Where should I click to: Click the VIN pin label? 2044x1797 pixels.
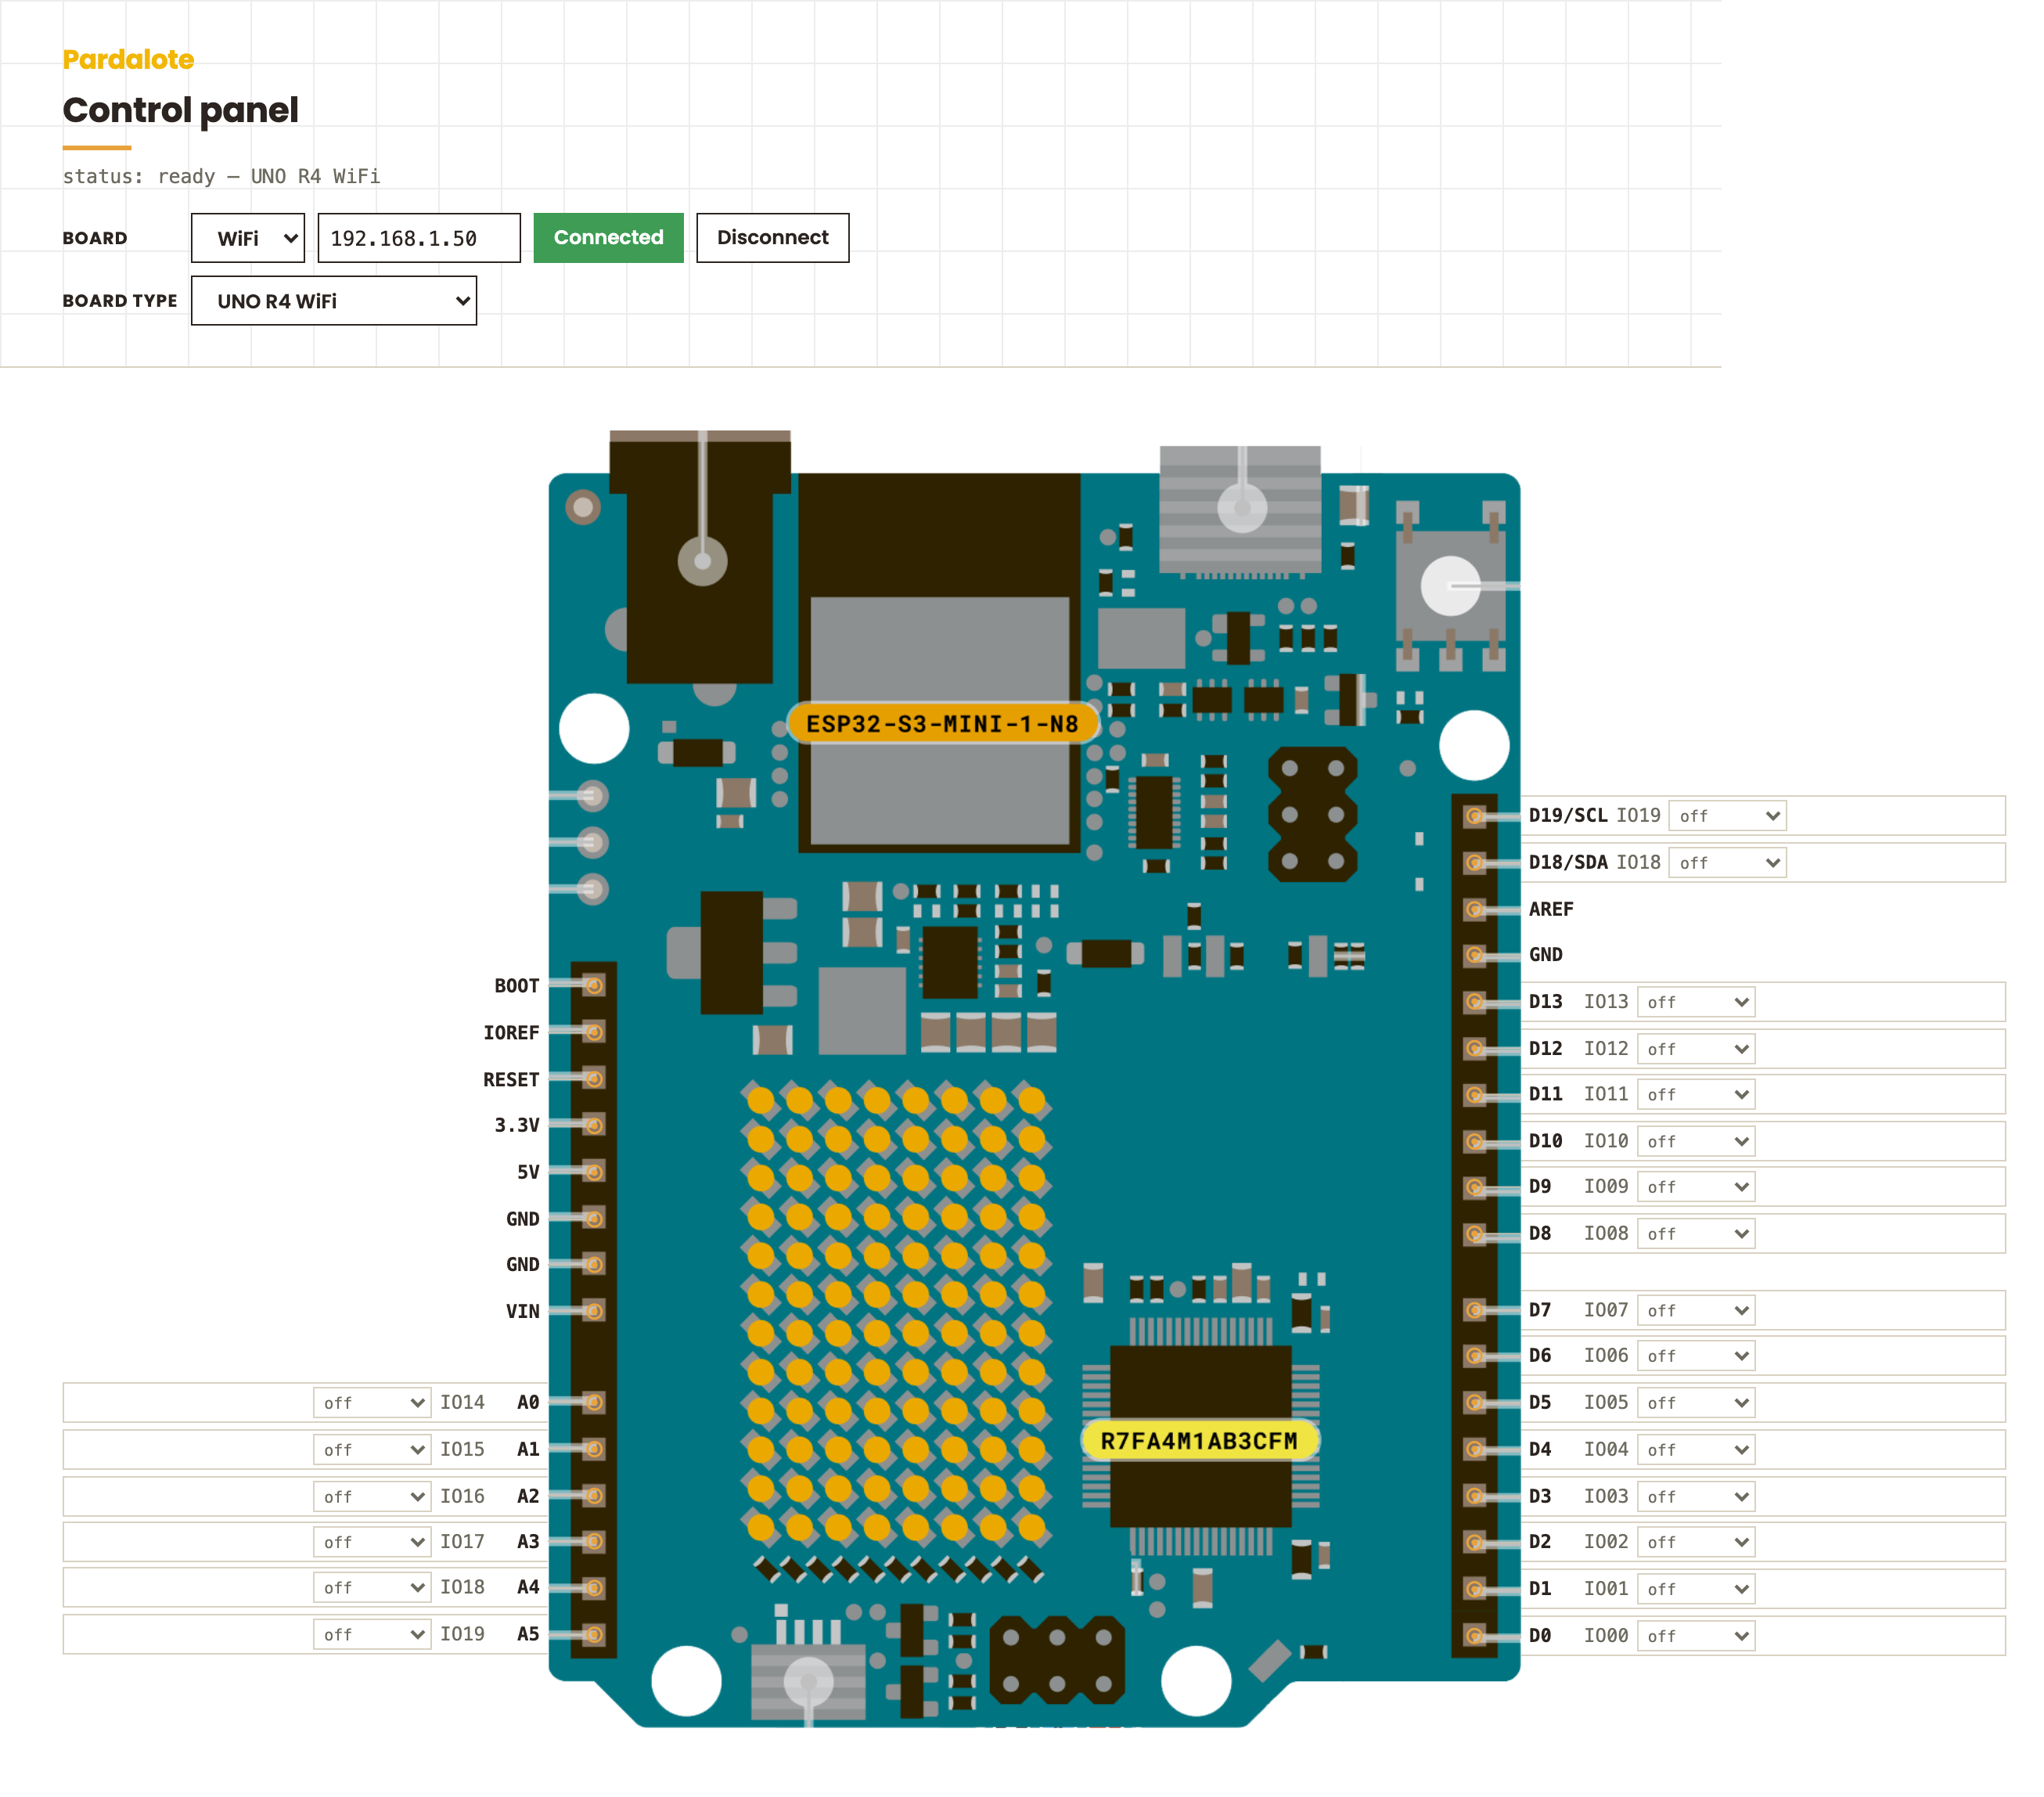click(522, 1311)
